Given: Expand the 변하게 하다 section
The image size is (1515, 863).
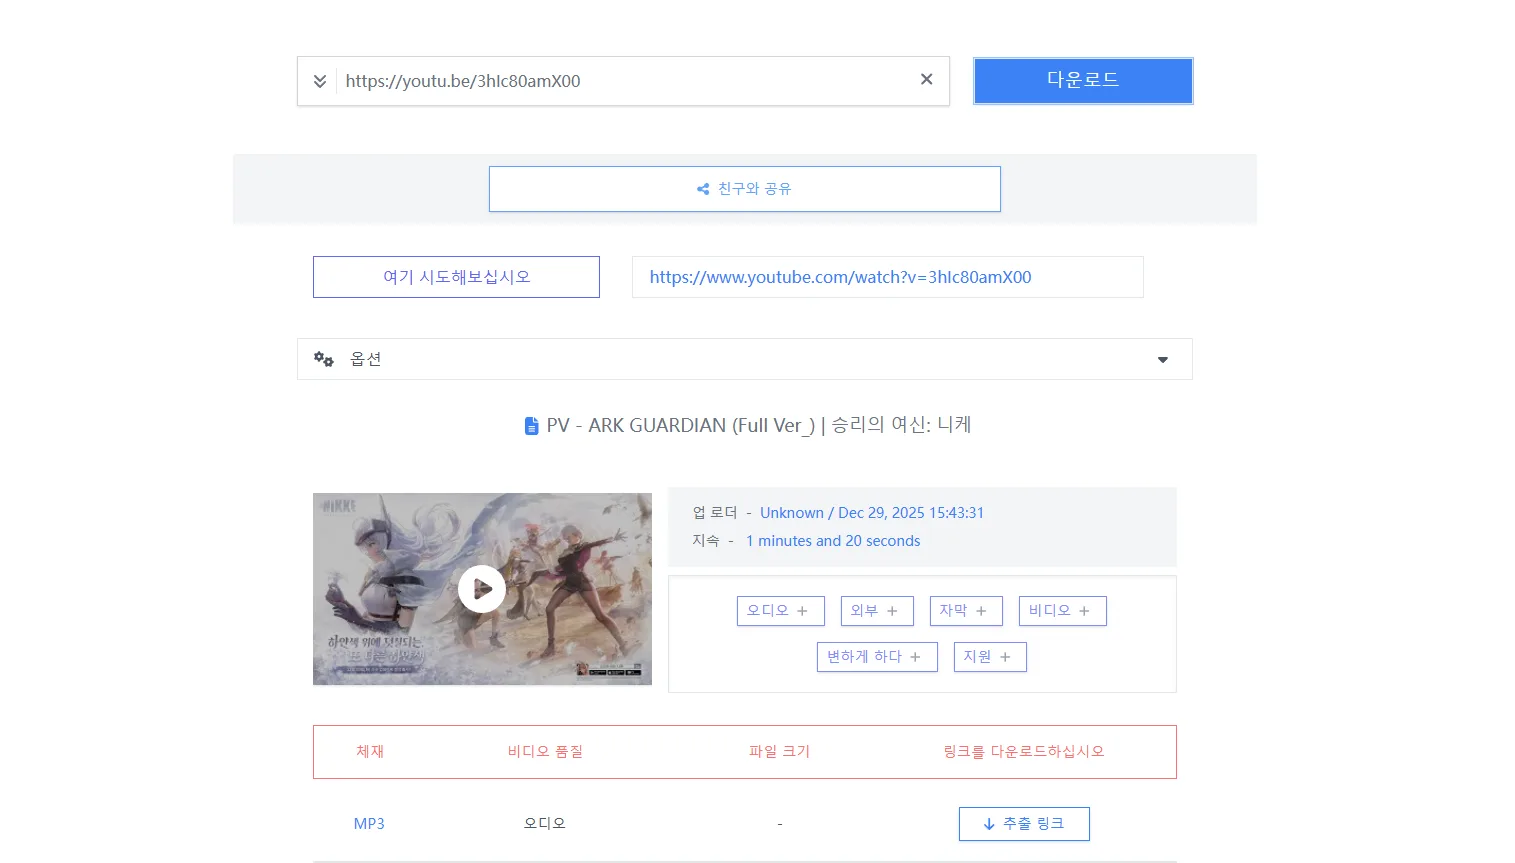Looking at the screenshot, I should (877, 656).
